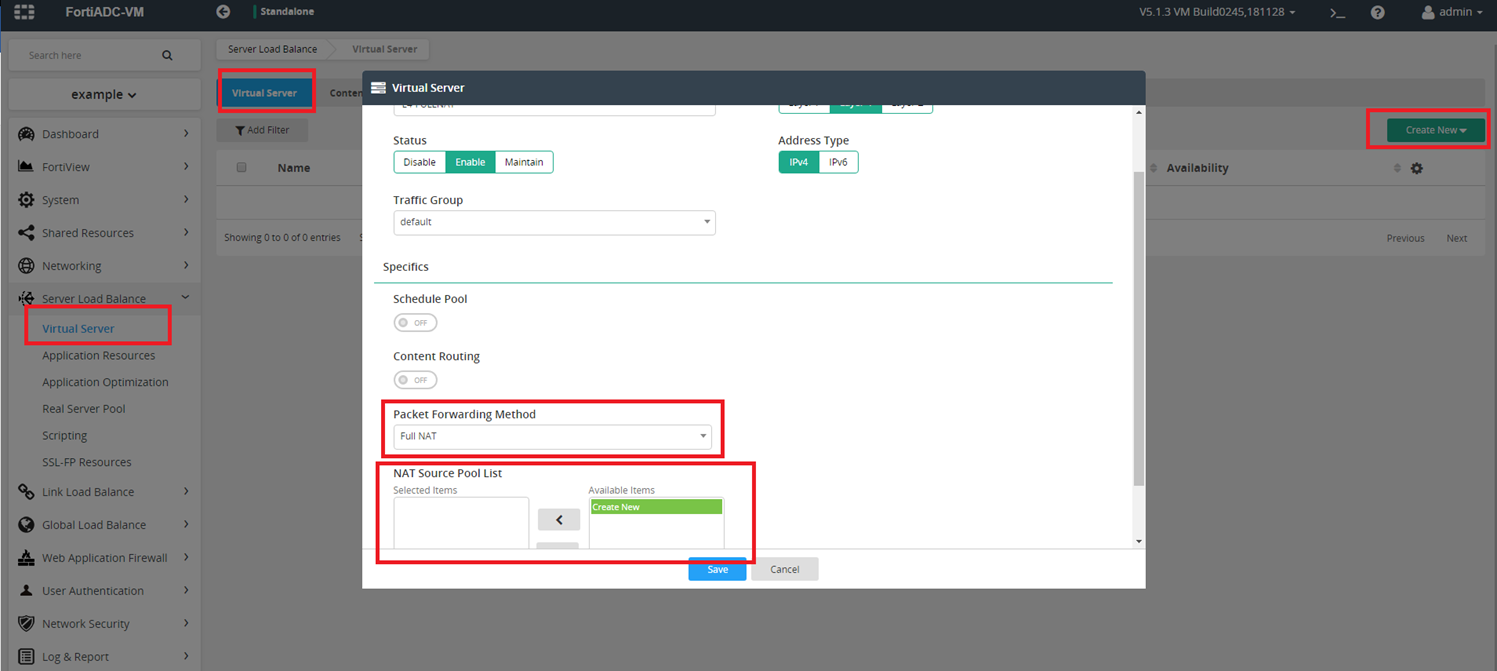The height and width of the screenshot is (671, 1497).
Task: Save the virtual server configuration
Action: (717, 568)
